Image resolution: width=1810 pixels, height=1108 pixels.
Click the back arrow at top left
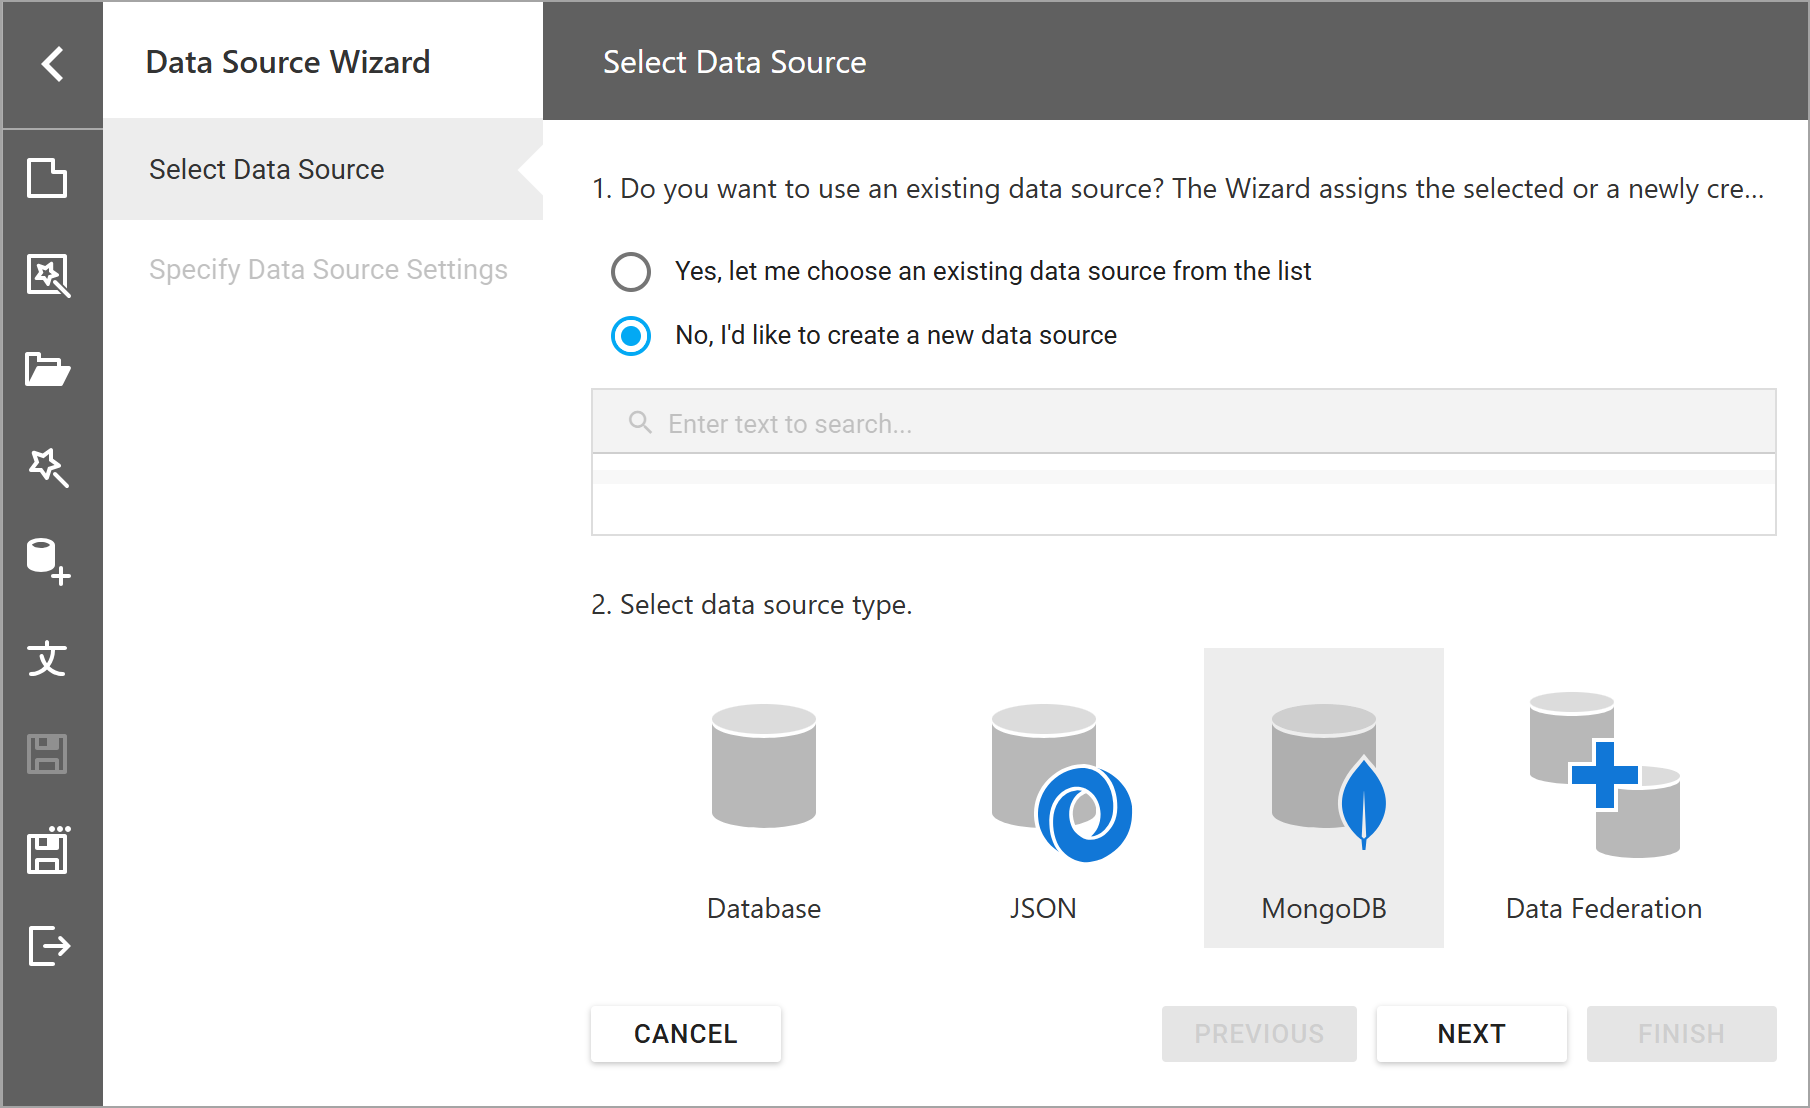(50, 62)
